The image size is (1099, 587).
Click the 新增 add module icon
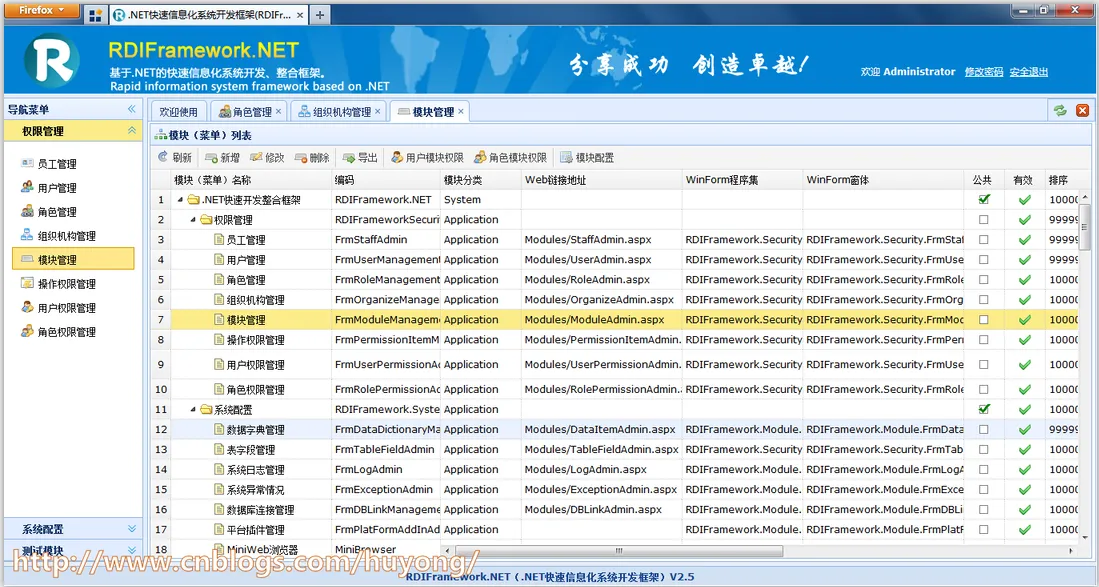(212, 158)
